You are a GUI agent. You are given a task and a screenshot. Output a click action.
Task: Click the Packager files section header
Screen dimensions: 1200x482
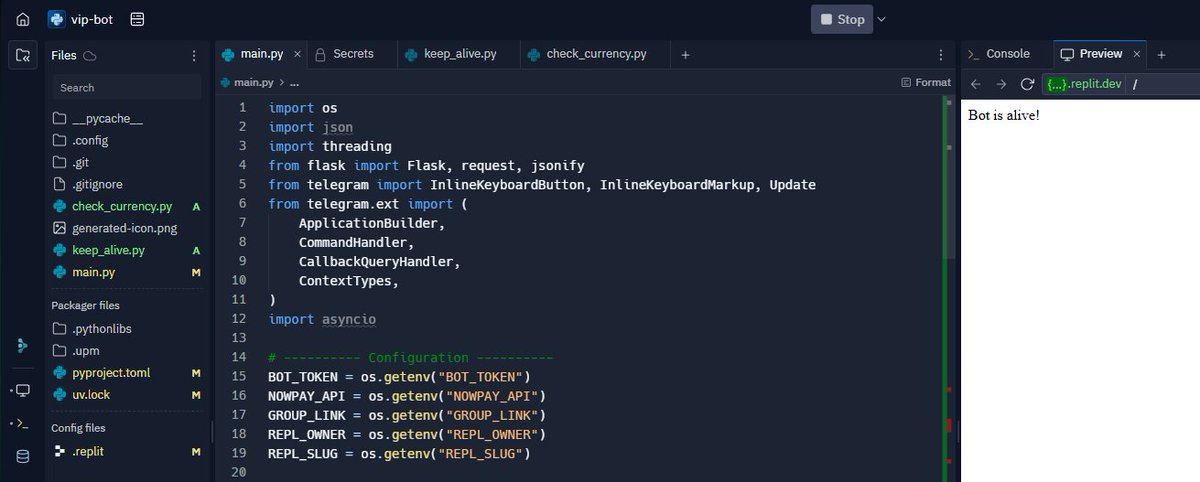point(85,305)
